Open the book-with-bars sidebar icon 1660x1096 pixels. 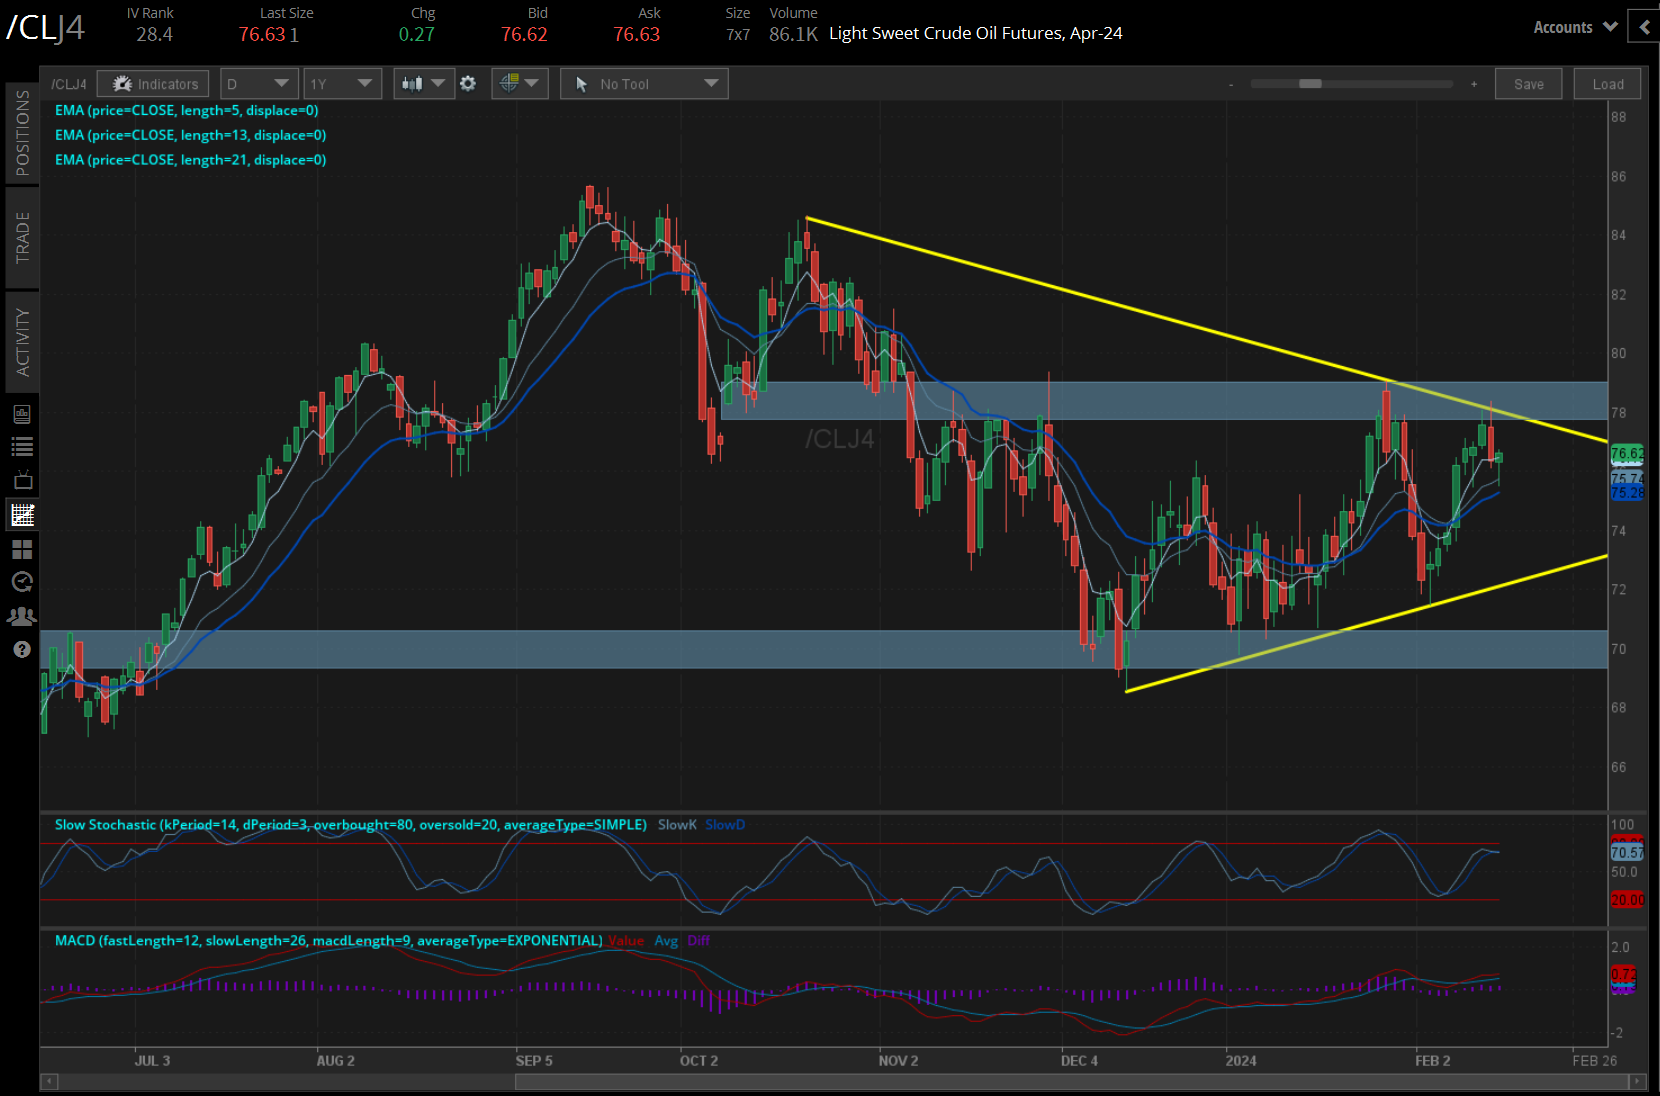[x=22, y=414]
